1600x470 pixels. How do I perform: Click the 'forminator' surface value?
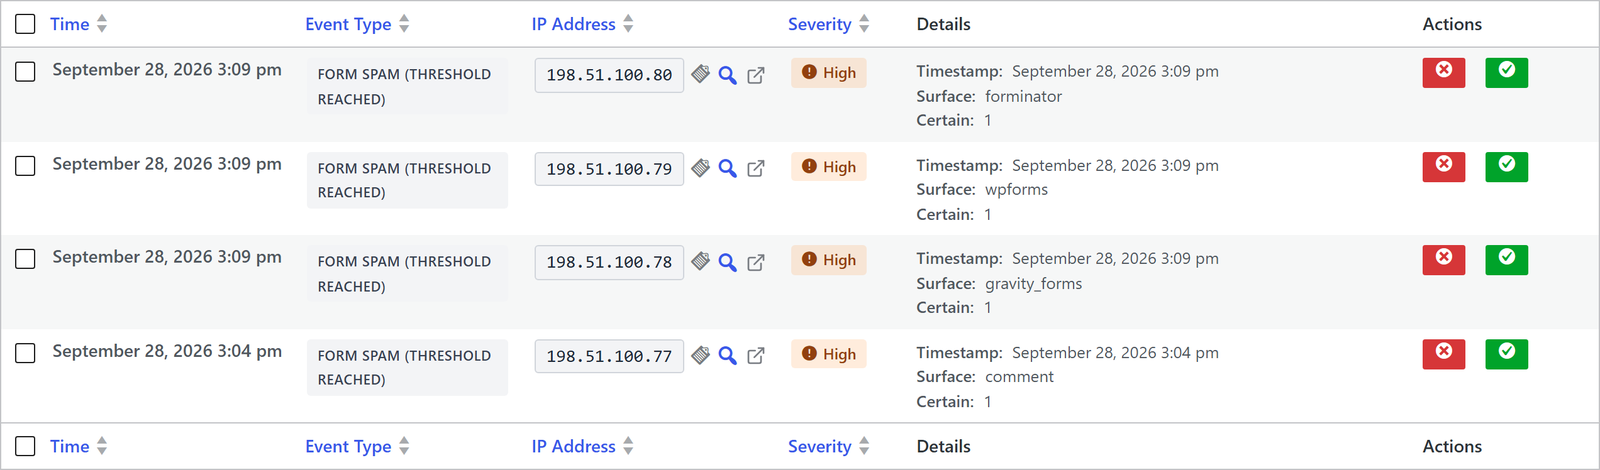tap(1023, 96)
